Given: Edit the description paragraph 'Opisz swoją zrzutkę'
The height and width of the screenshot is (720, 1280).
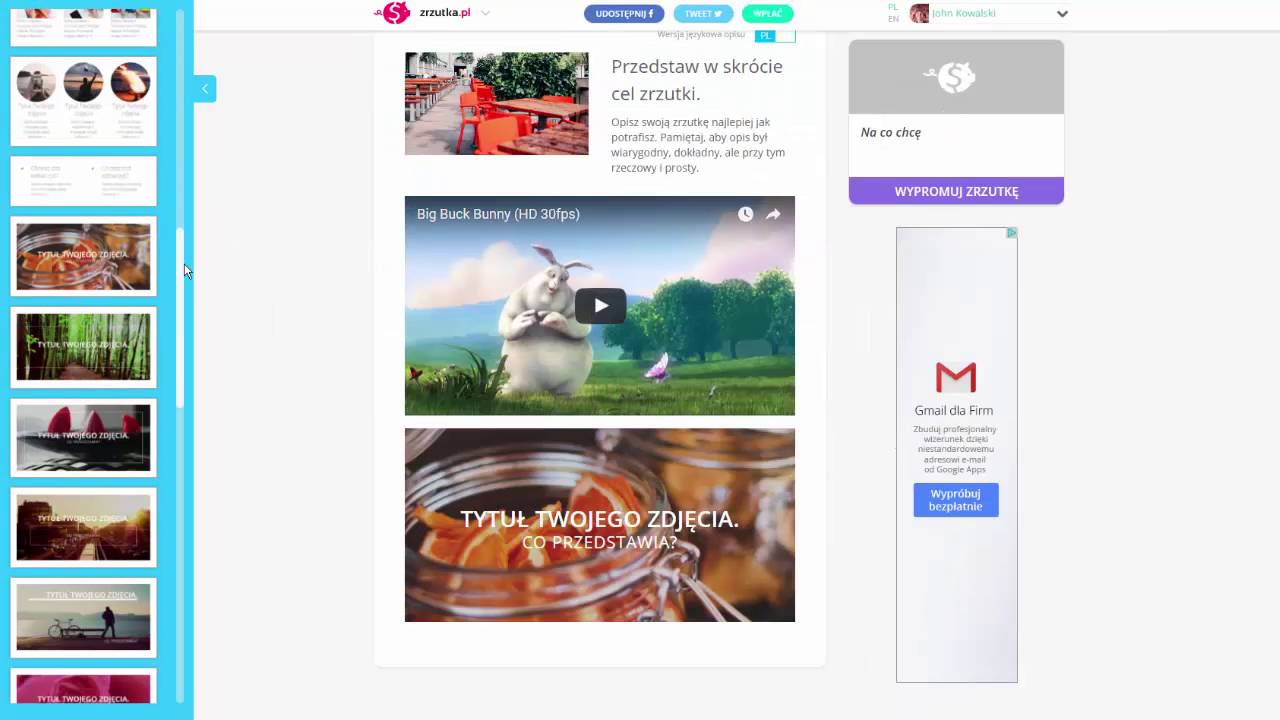Looking at the screenshot, I should (x=698, y=145).
